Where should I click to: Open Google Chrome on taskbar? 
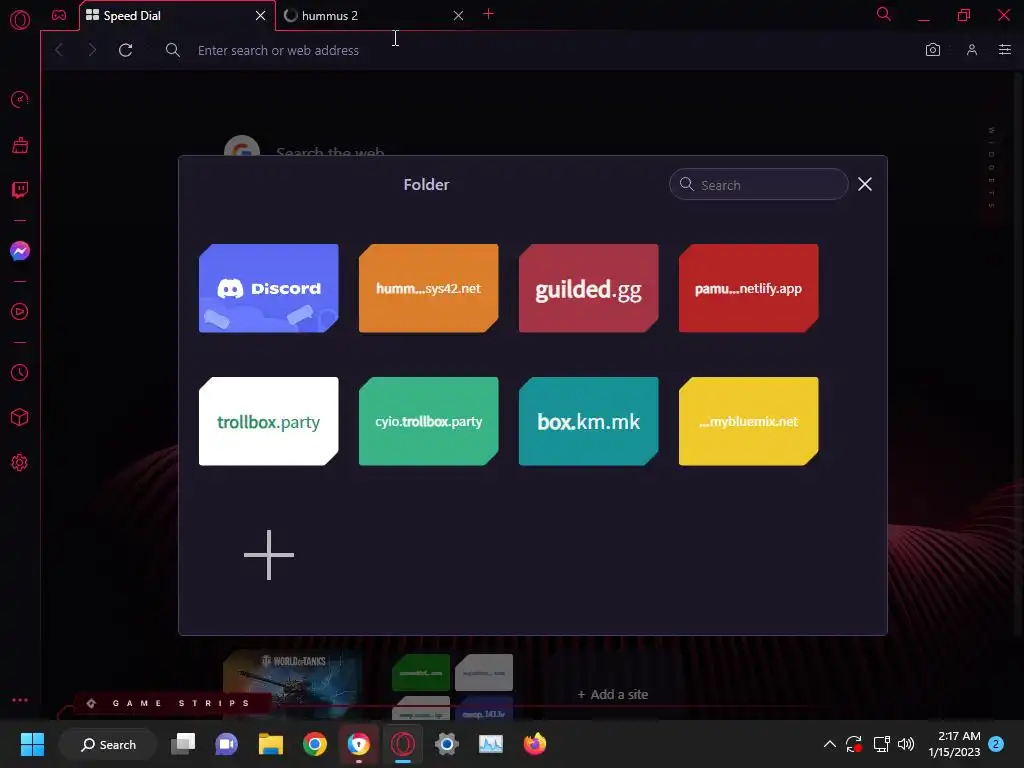click(314, 744)
